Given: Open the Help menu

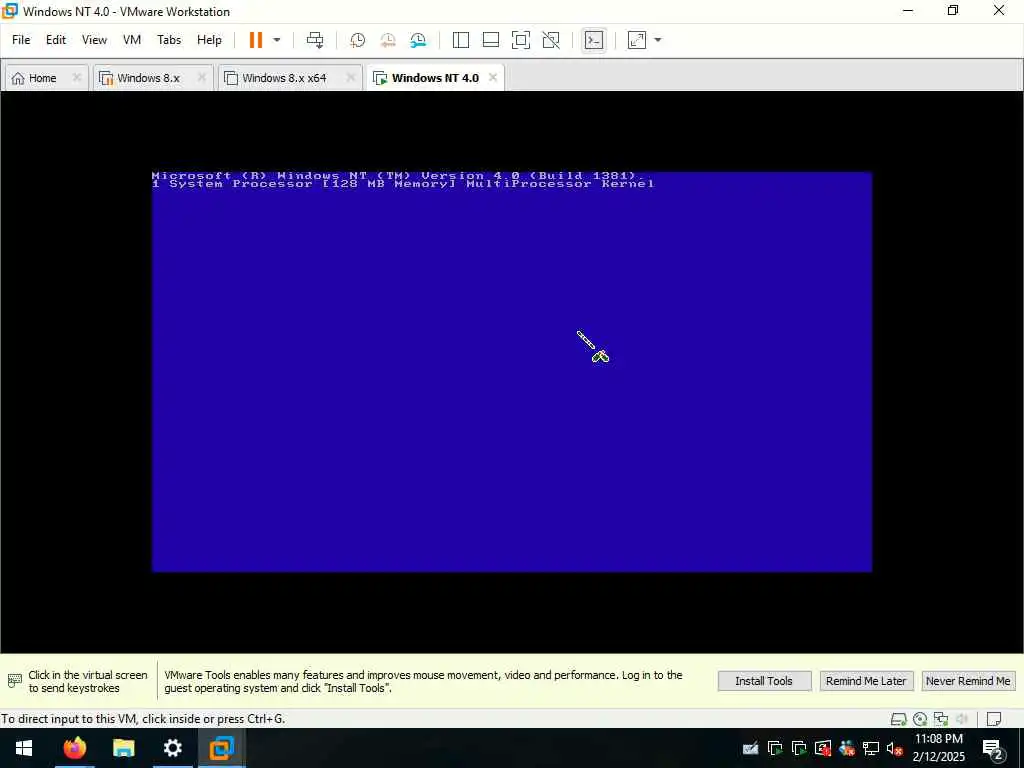Looking at the screenshot, I should [209, 40].
